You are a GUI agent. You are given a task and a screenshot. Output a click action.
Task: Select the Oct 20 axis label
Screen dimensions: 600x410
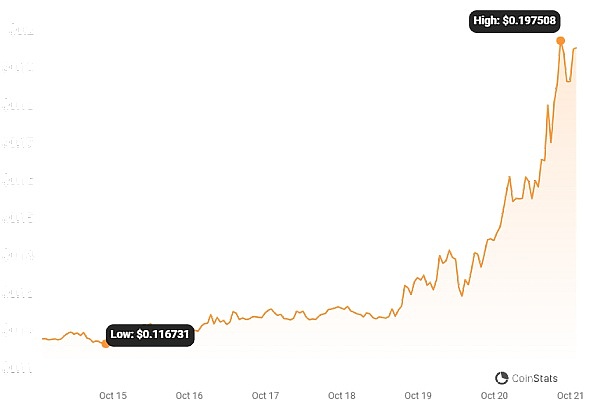coord(494,396)
